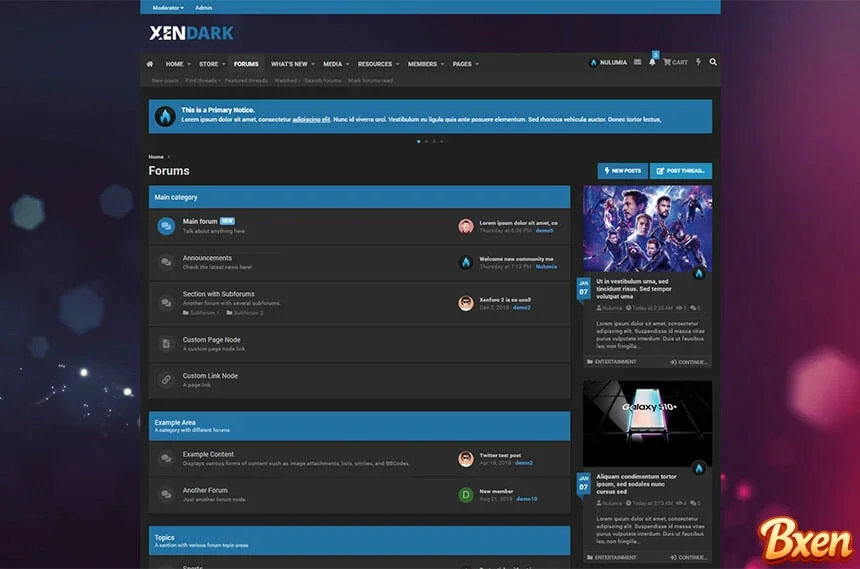Click the flame icon in Primary Notice

click(165, 116)
